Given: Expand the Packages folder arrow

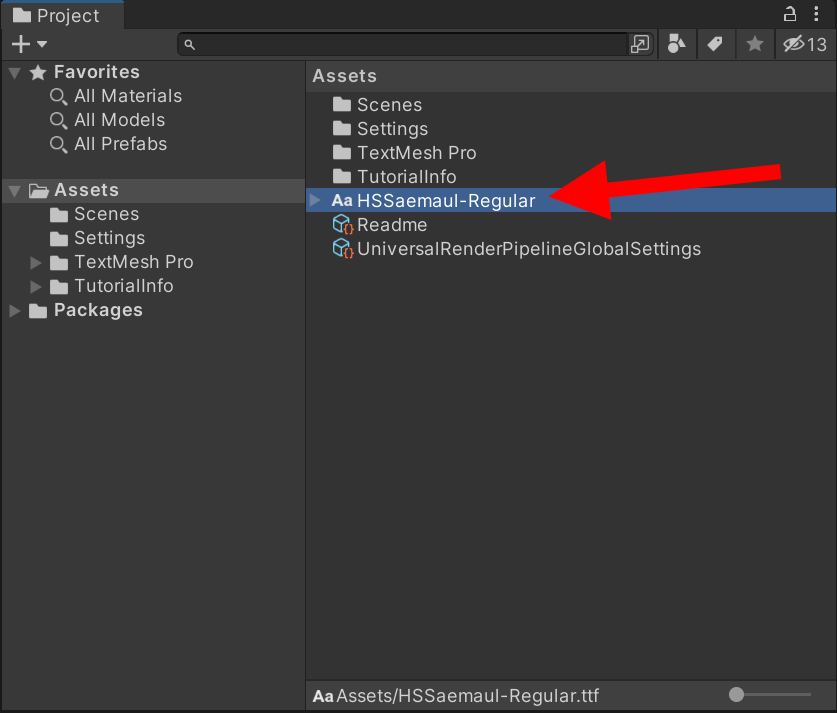Looking at the screenshot, I should tap(15, 311).
